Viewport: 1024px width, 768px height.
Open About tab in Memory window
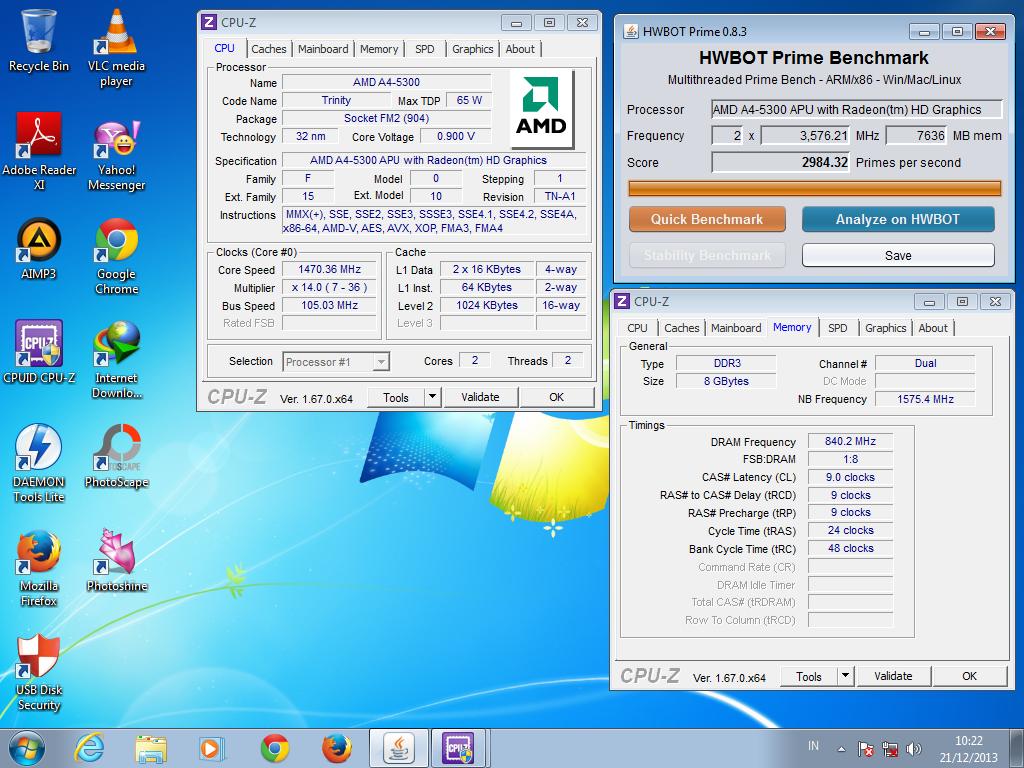933,328
